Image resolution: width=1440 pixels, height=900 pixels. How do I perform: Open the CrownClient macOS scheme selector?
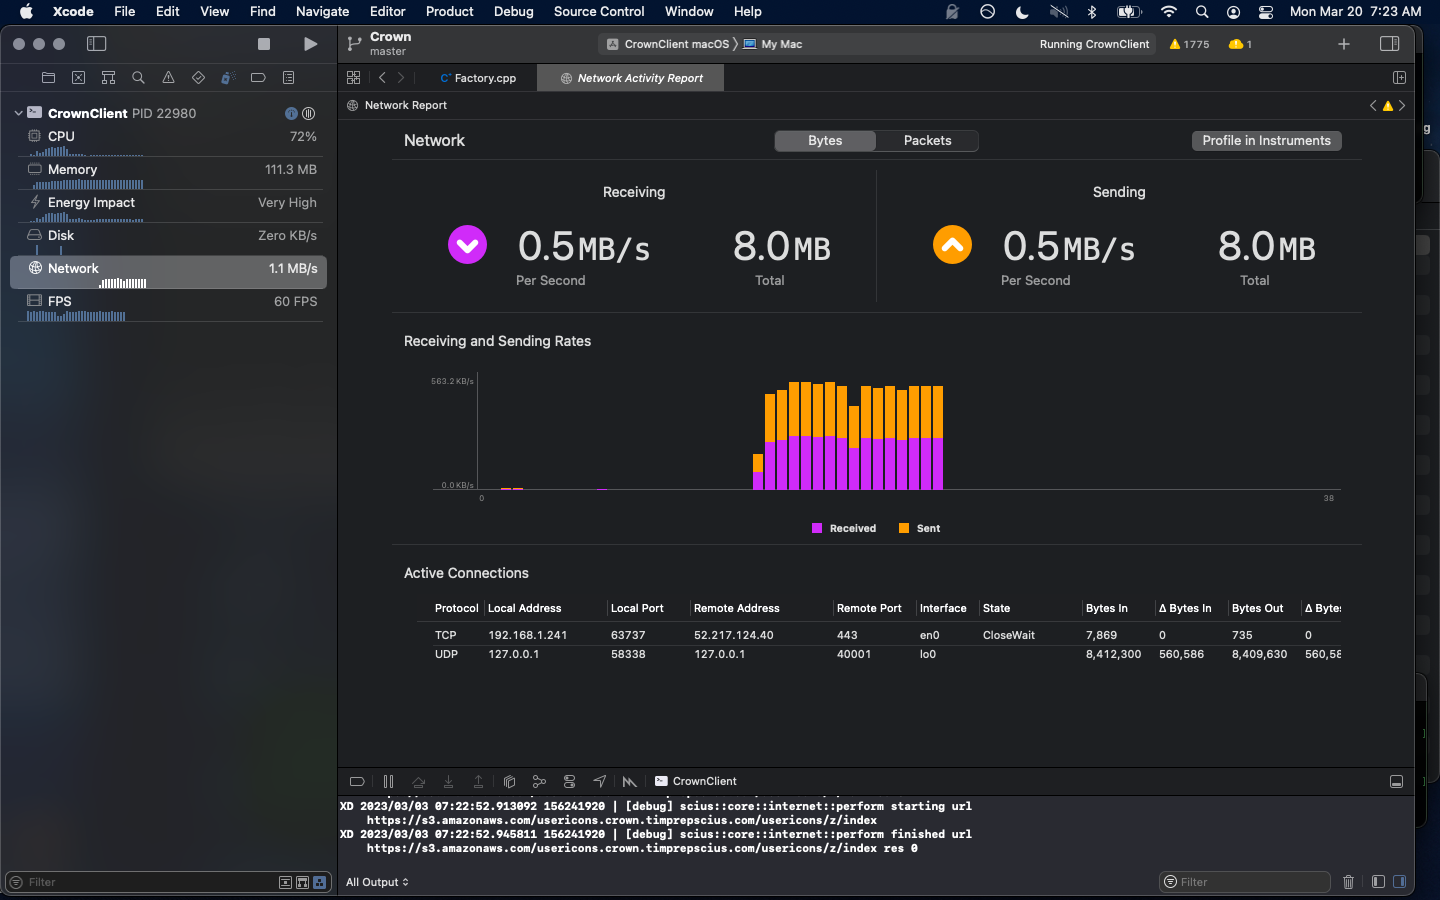tap(668, 44)
